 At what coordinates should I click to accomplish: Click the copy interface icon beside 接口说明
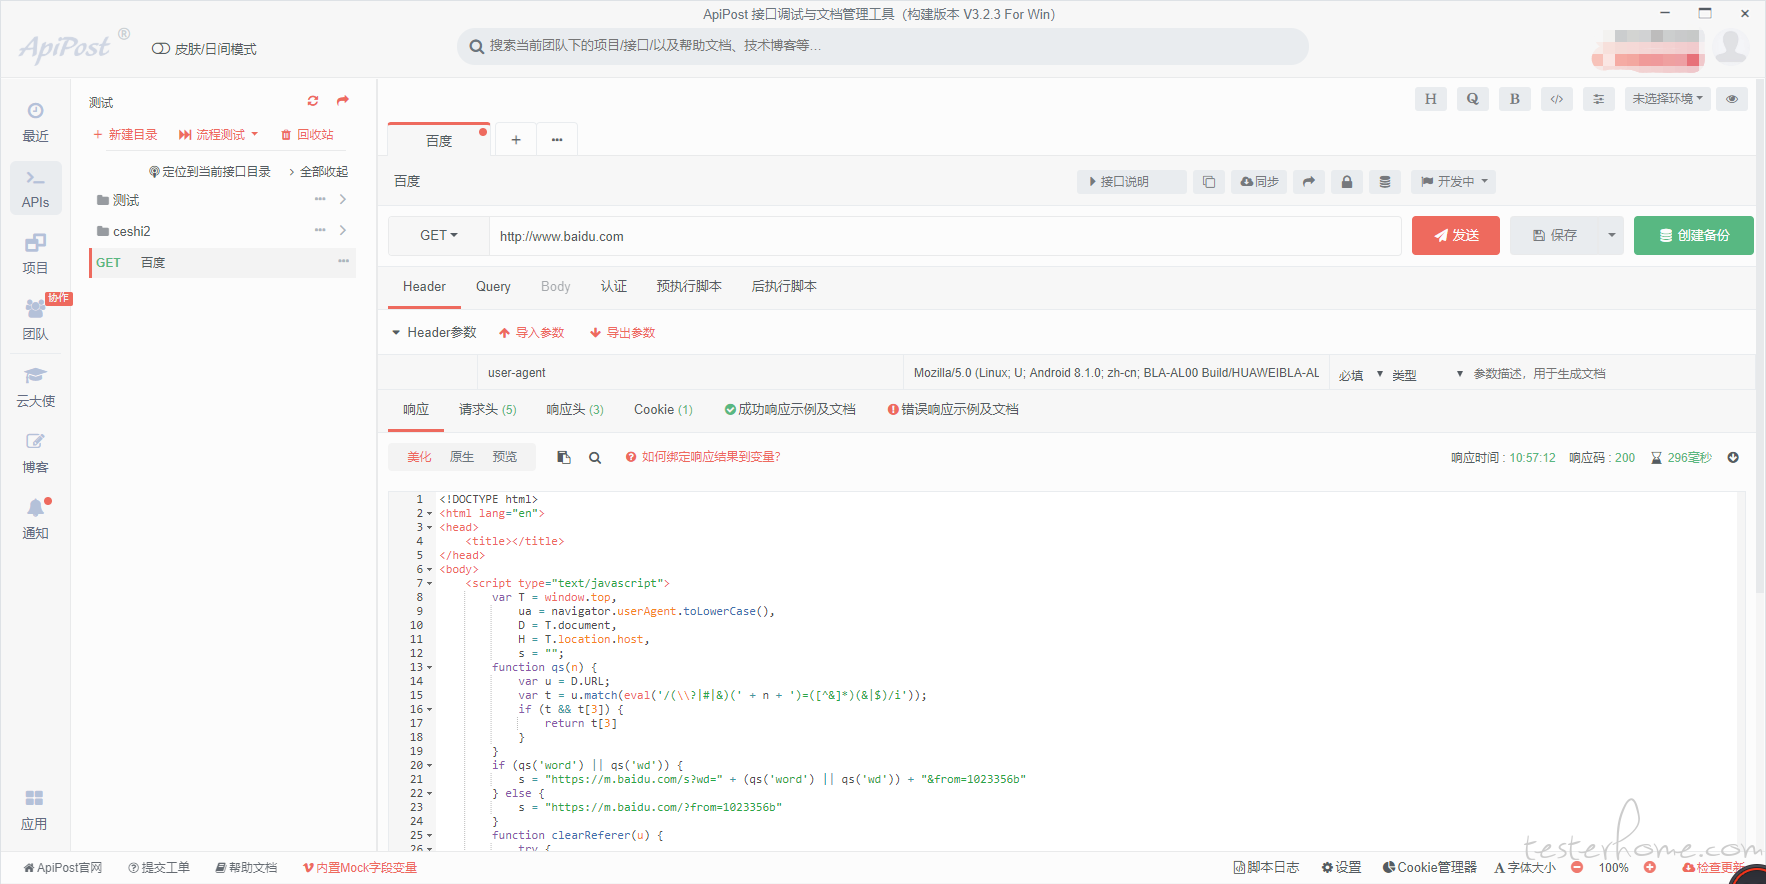pyautogui.click(x=1208, y=182)
